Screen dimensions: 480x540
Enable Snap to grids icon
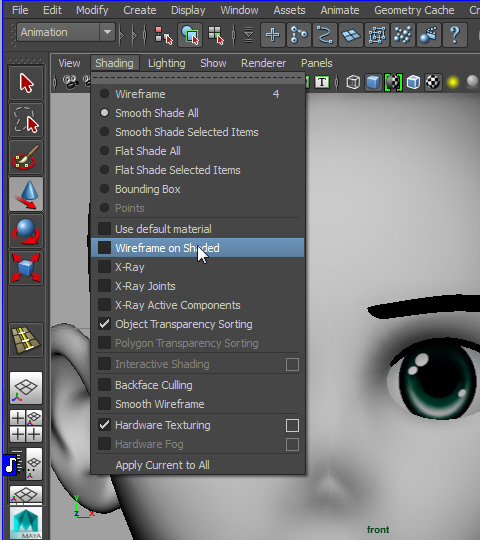pos(273,34)
